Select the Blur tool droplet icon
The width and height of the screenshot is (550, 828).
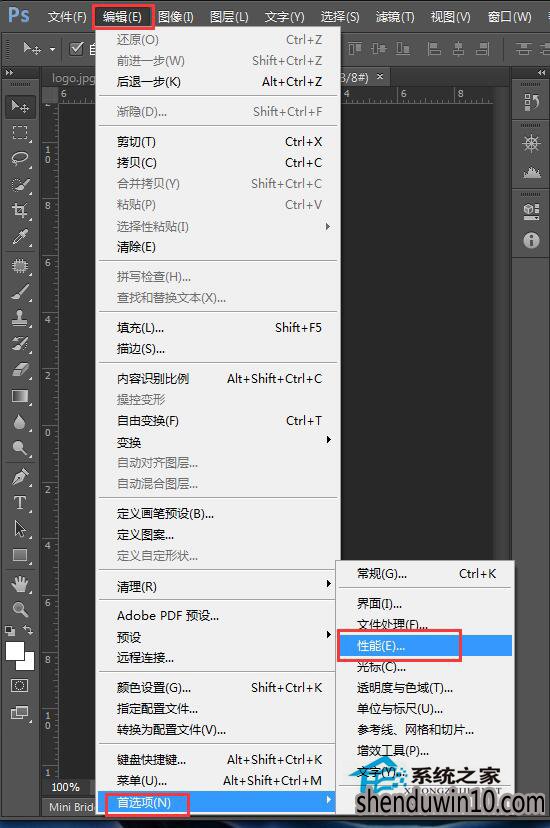pos(20,422)
